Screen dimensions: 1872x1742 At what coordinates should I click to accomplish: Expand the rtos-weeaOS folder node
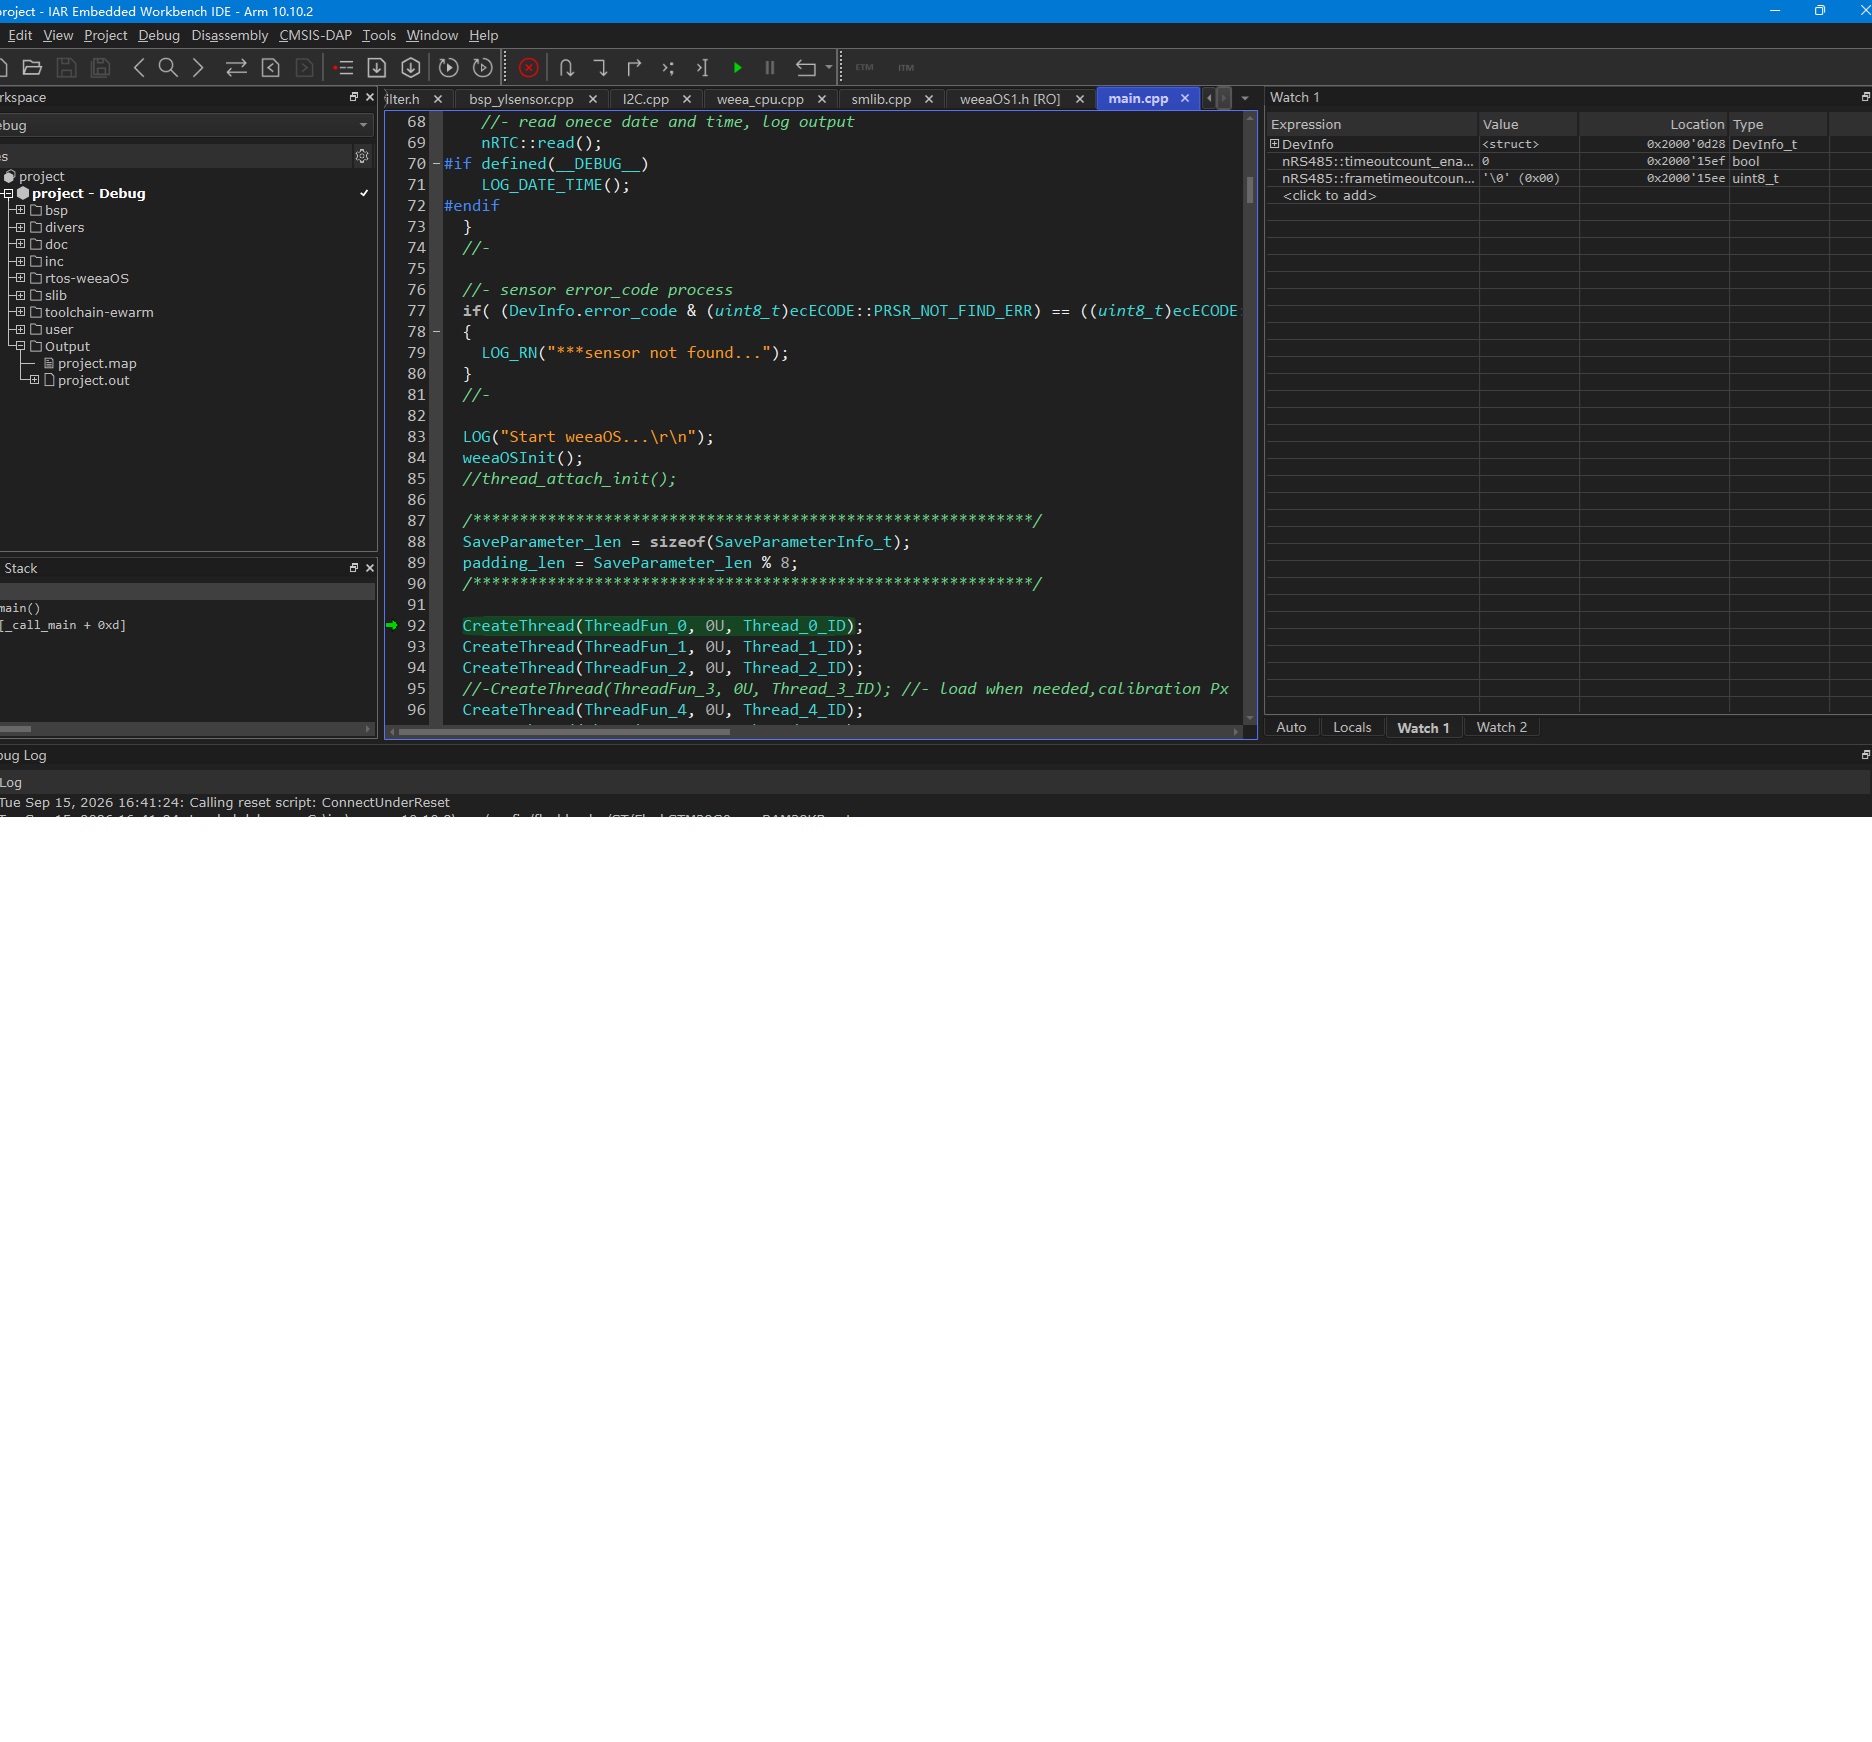(20, 278)
